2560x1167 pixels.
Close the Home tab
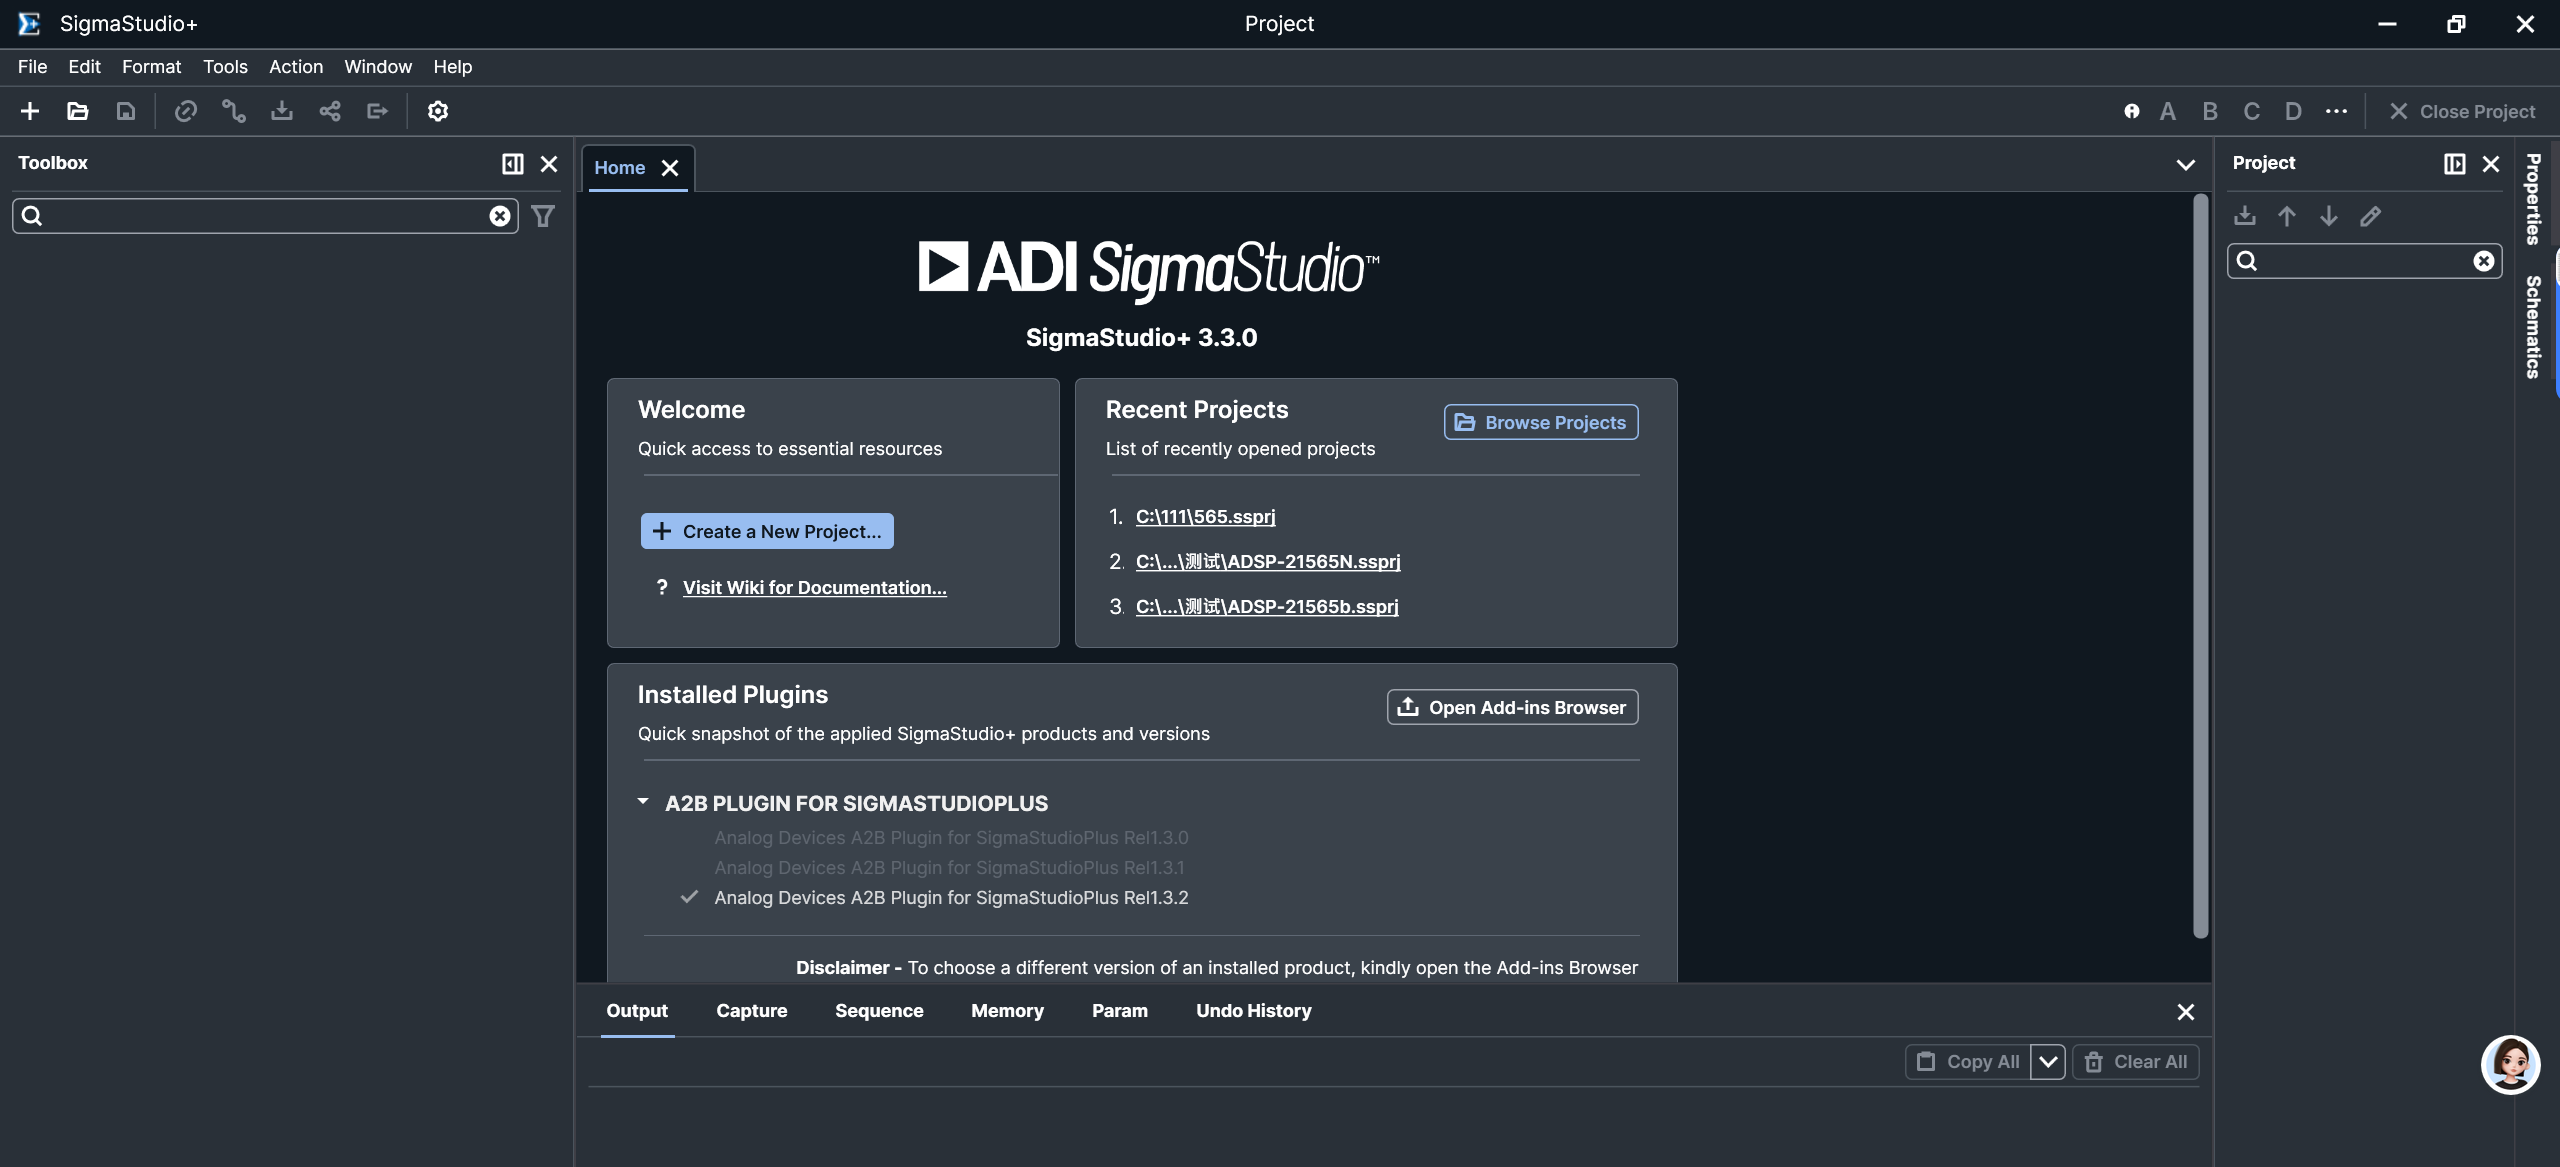pyautogui.click(x=670, y=168)
